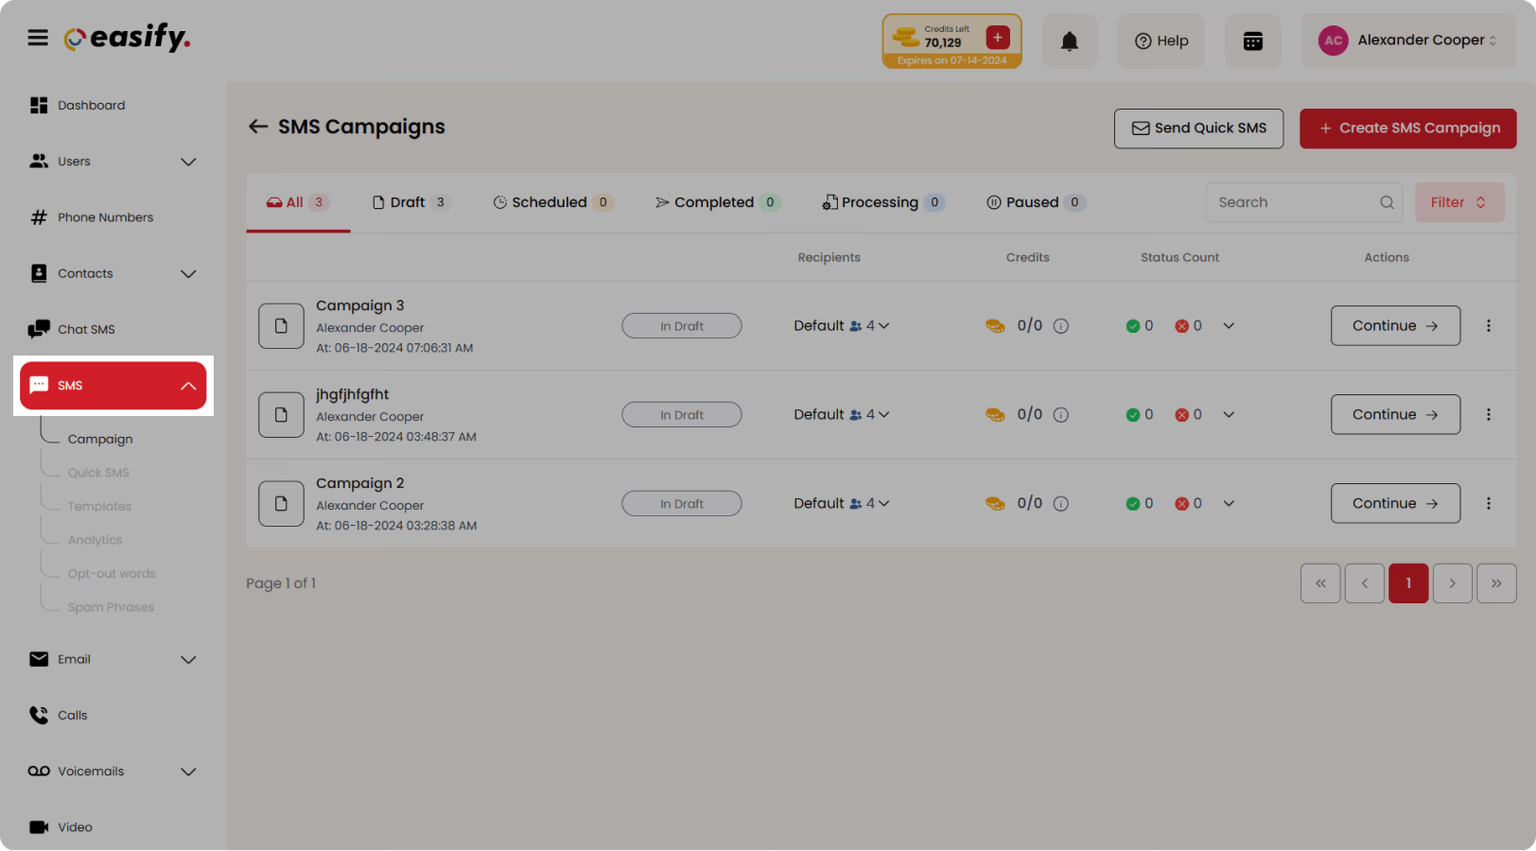Screen dimensions: 1536x851
Task: Collapse the SMS sidebar menu
Action: click(188, 386)
